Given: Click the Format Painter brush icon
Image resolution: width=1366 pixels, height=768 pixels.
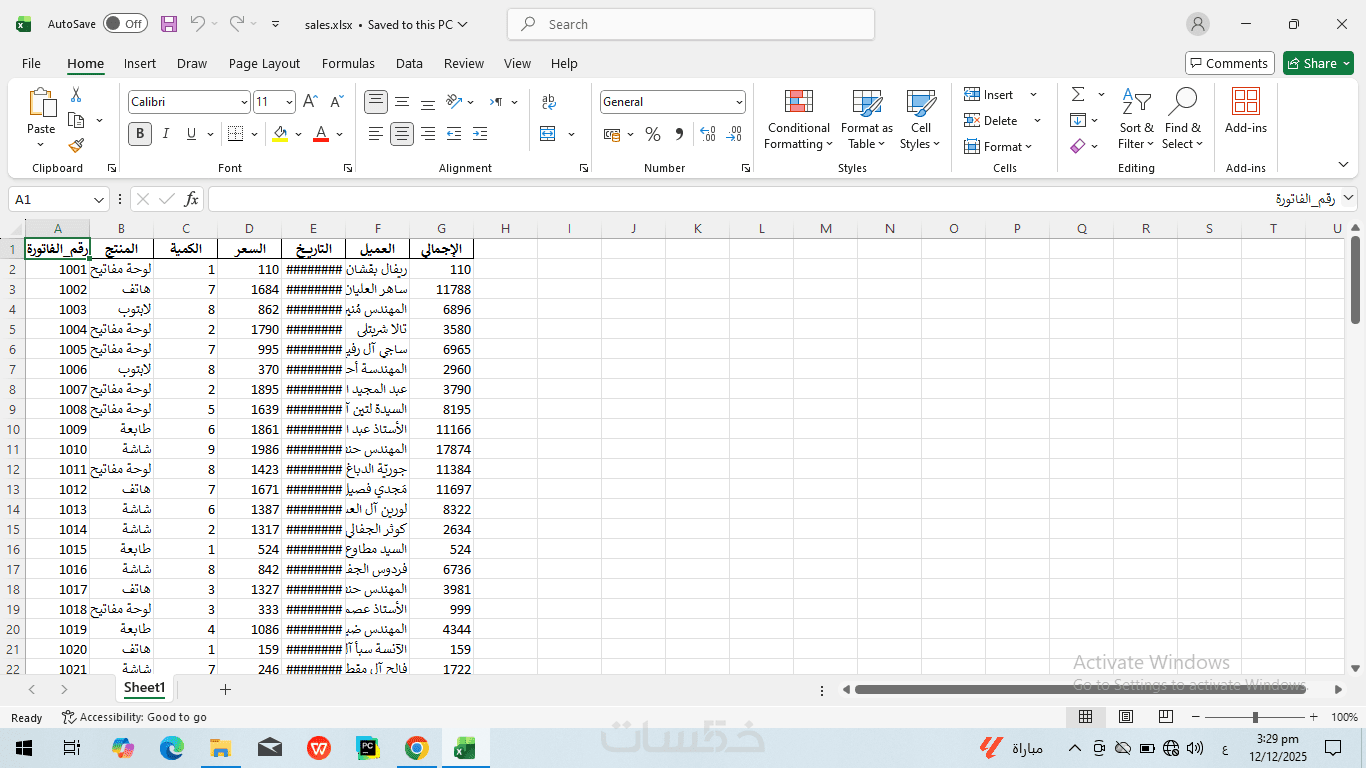Looking at the screenshot, I should [76, 145].
